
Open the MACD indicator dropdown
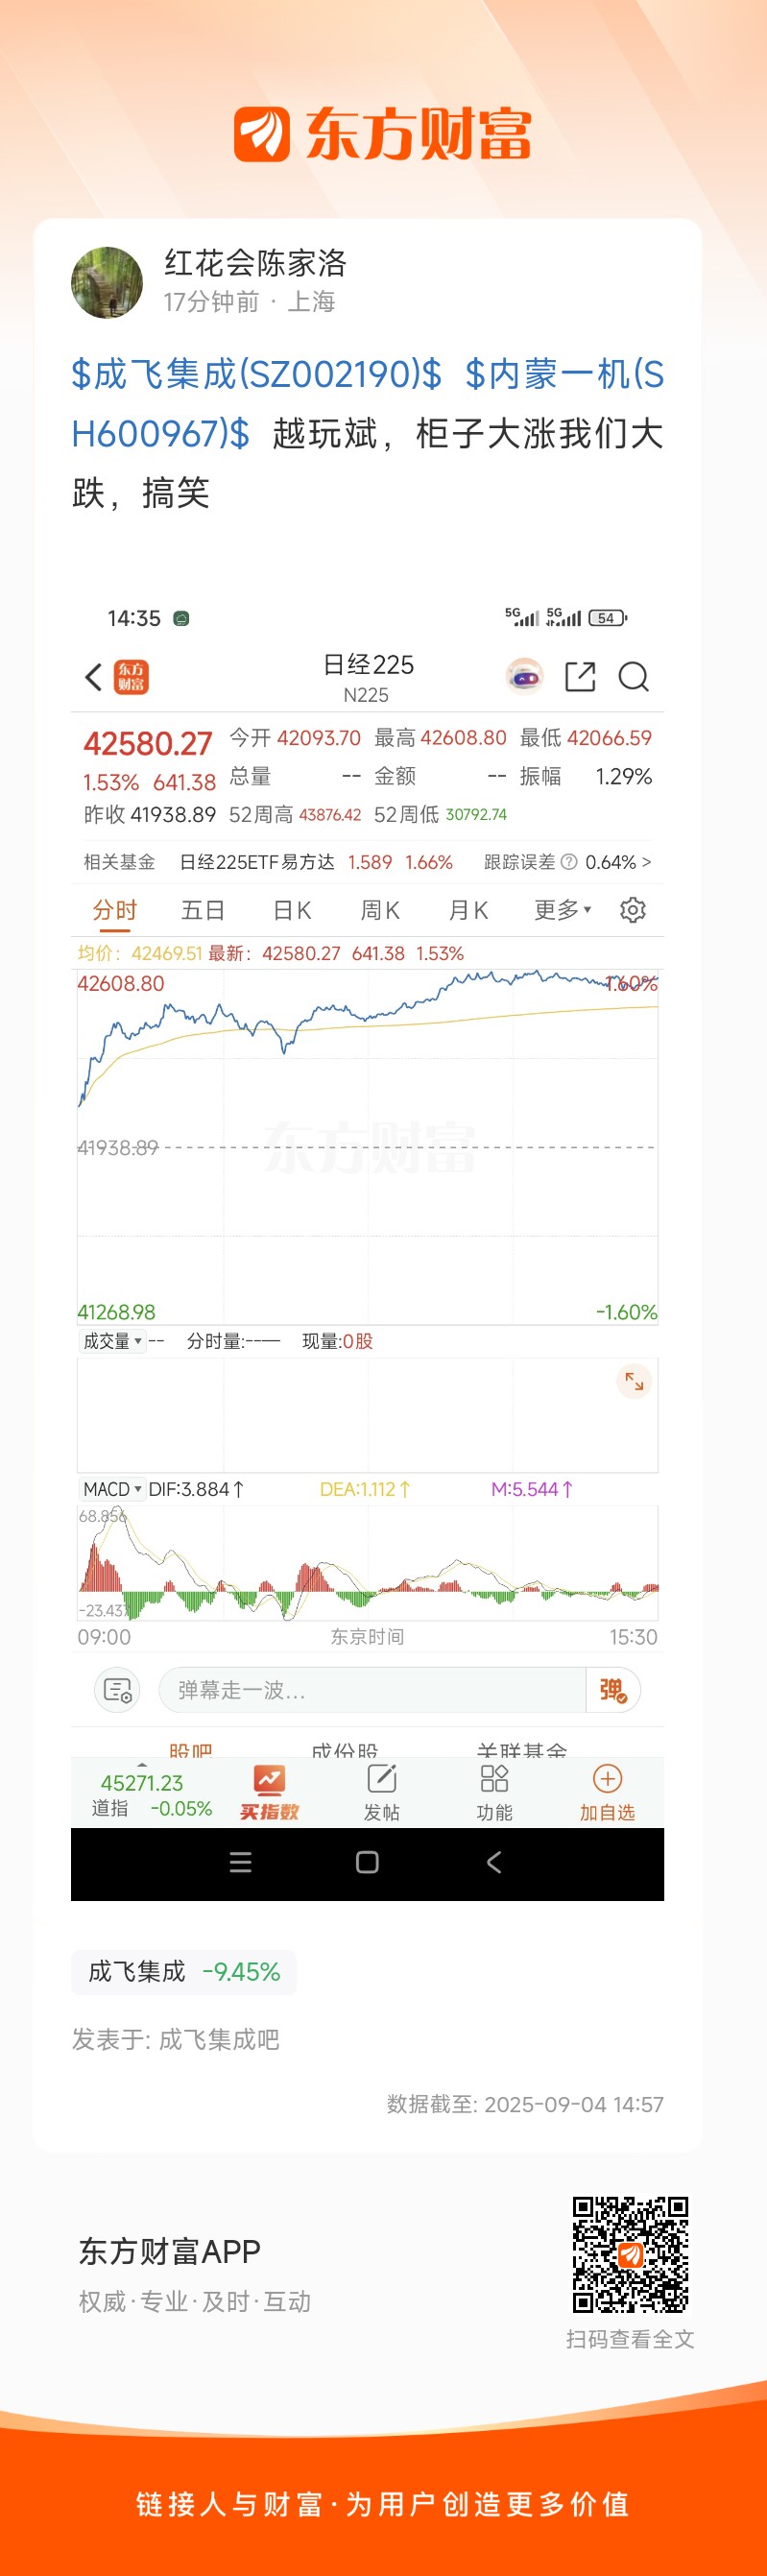112,1489
